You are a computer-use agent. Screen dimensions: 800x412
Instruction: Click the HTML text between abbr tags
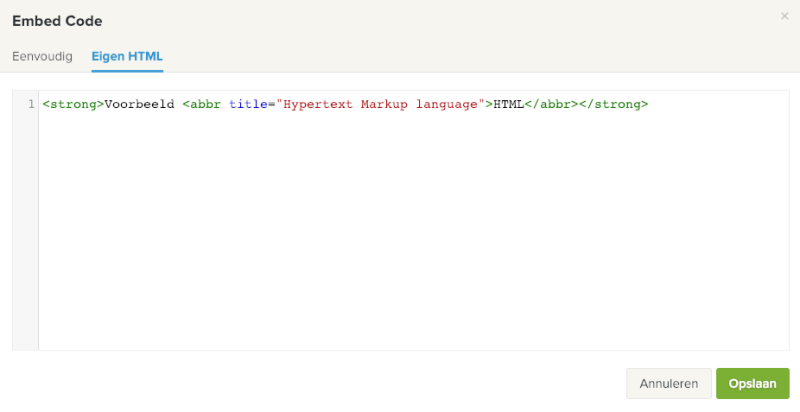tap(509, 104)
